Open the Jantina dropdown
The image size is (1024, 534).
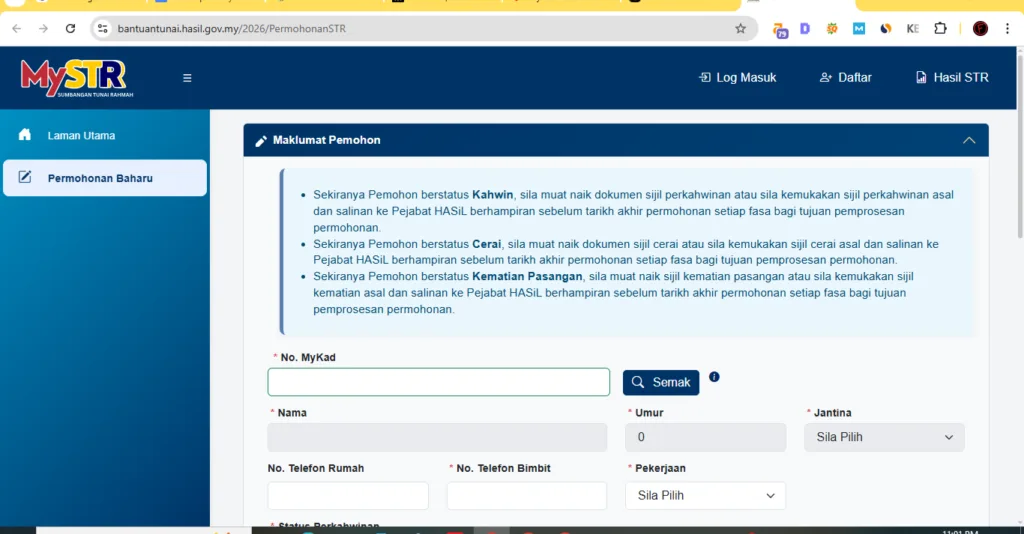[x=884, y=437]
